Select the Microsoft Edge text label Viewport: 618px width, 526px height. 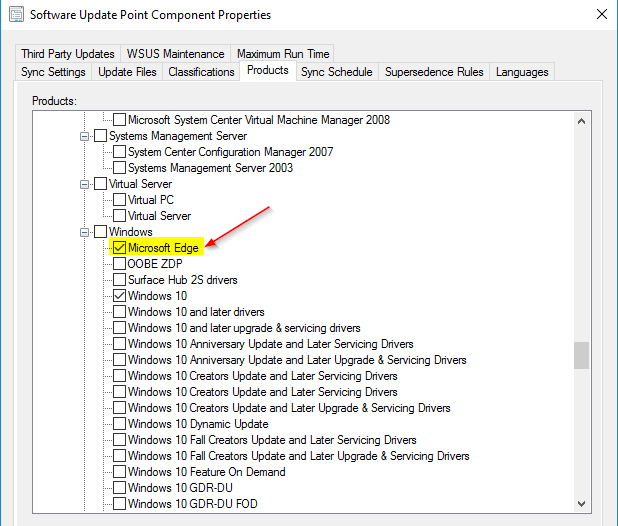pyautogui.click(x=163, y=248)
